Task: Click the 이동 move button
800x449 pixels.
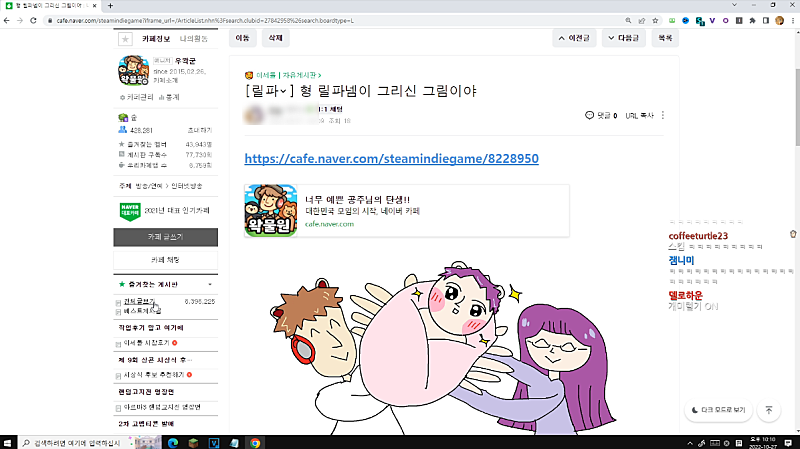Action: tap(242, 38)
